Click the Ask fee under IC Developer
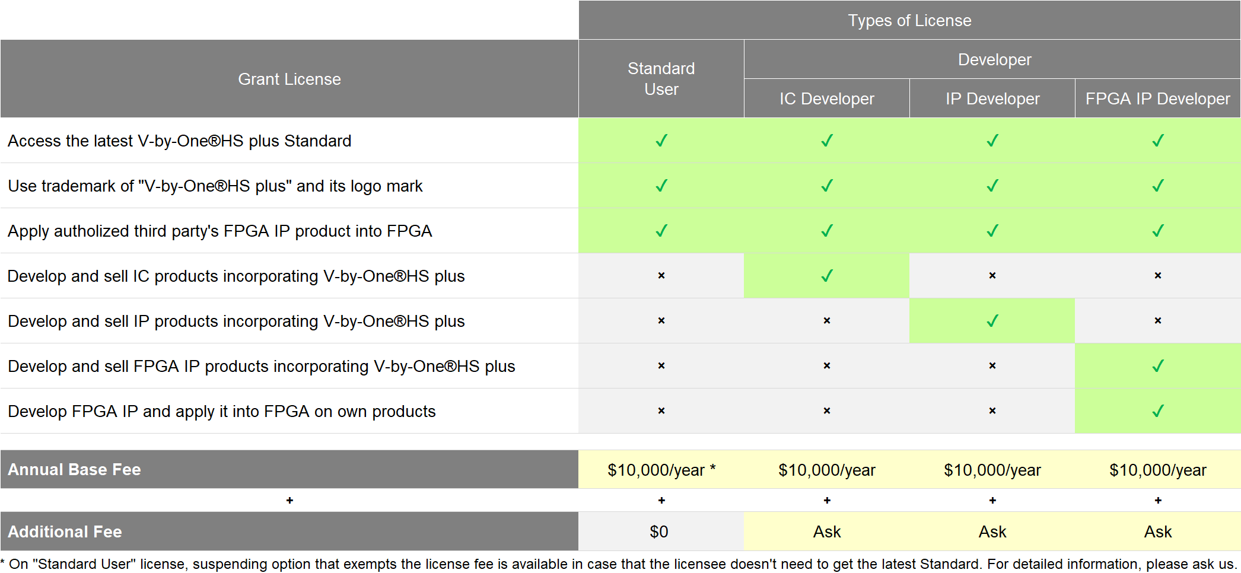Screen dimensions: 1241x573 tap(827, 532)
